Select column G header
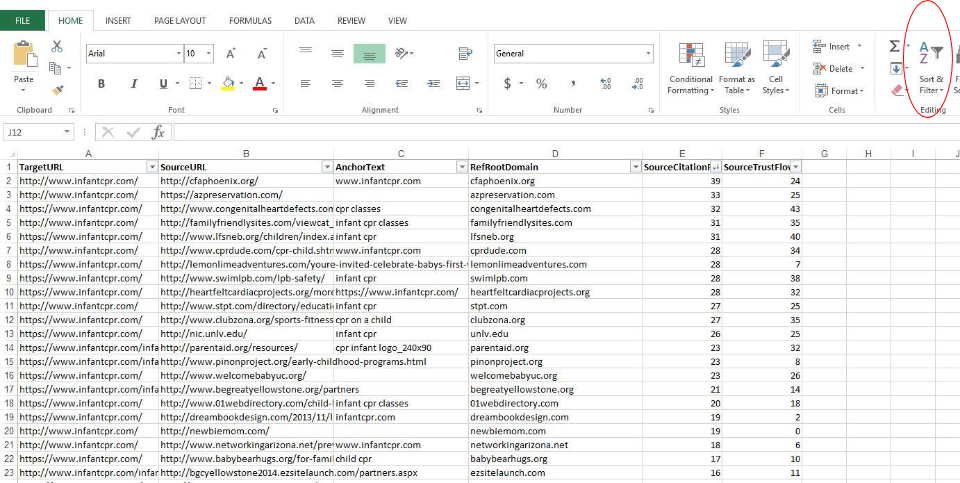The width and height of the screenshot is (960, 483). [824, 154]
